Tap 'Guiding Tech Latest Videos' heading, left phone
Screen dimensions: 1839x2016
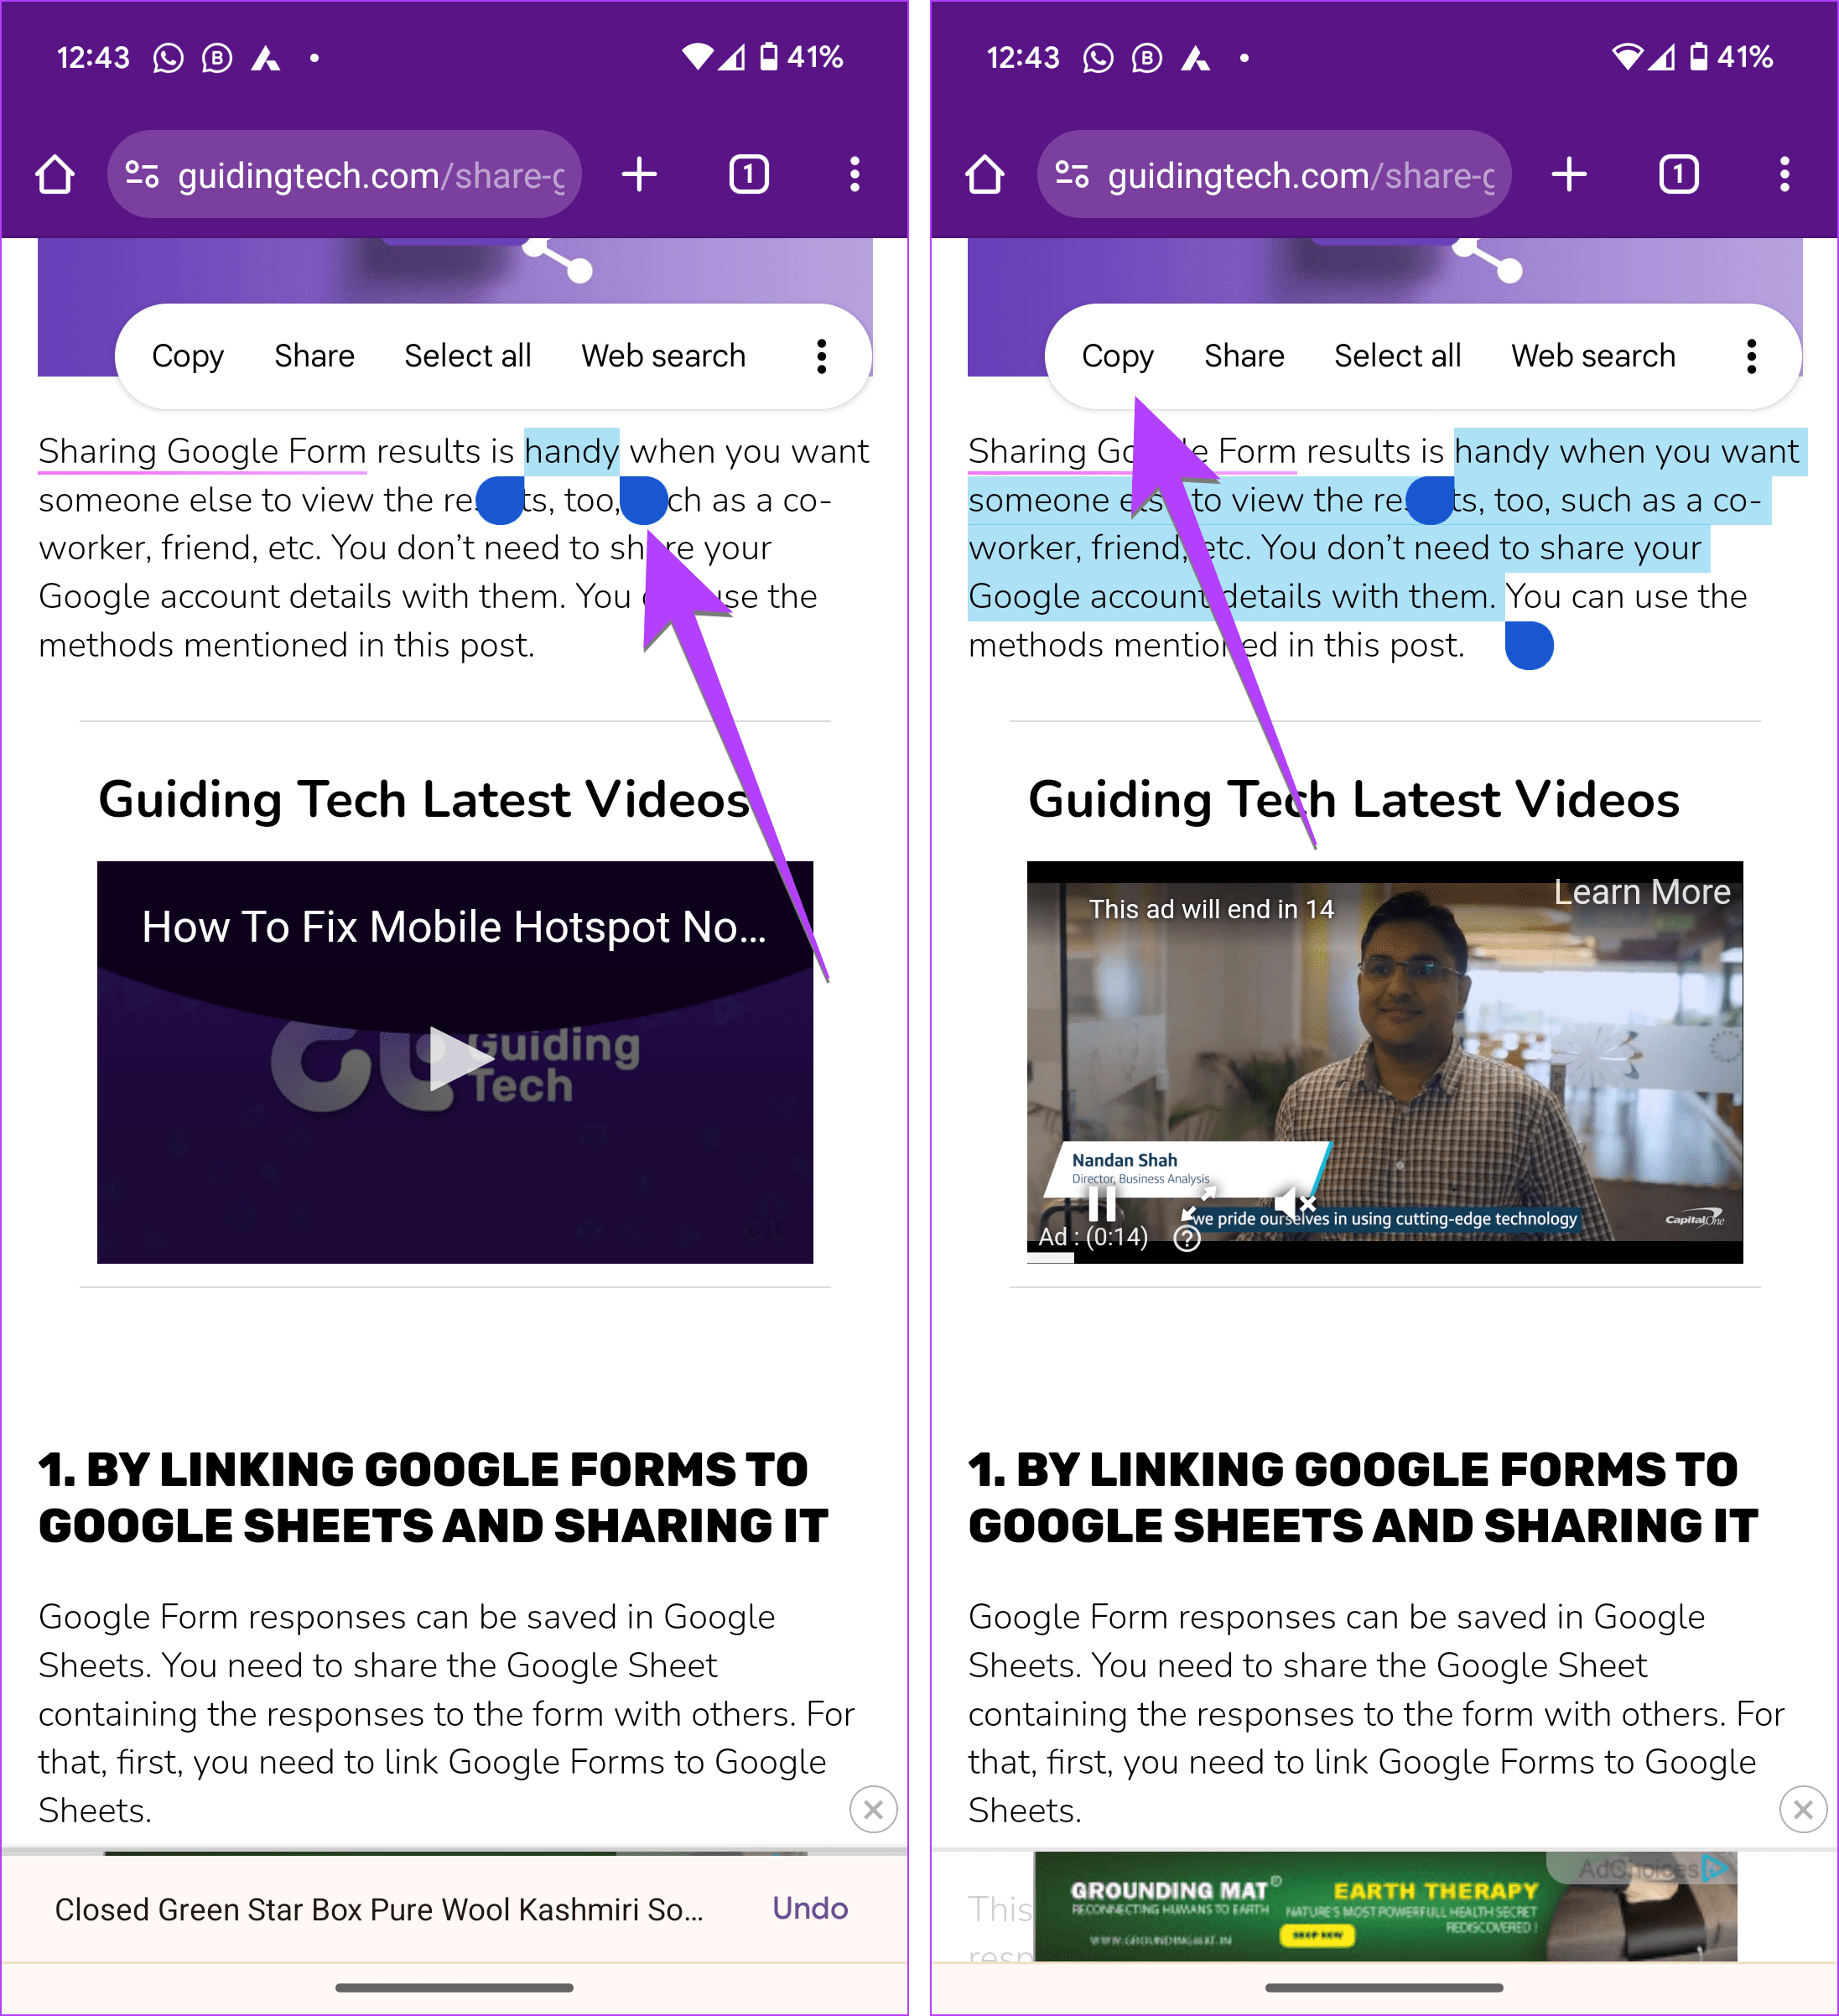click(424, 800)
